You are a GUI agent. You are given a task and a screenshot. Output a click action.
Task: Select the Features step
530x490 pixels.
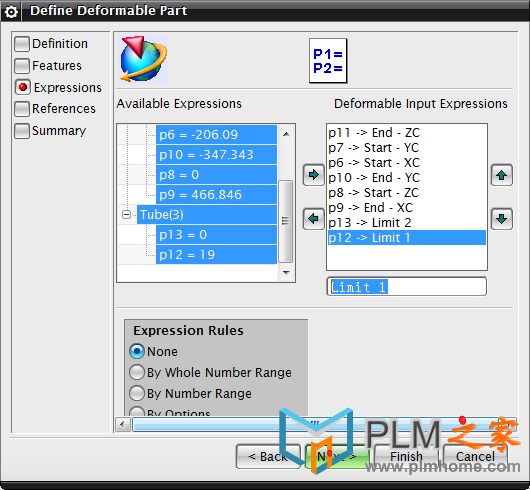coord(48,66)
